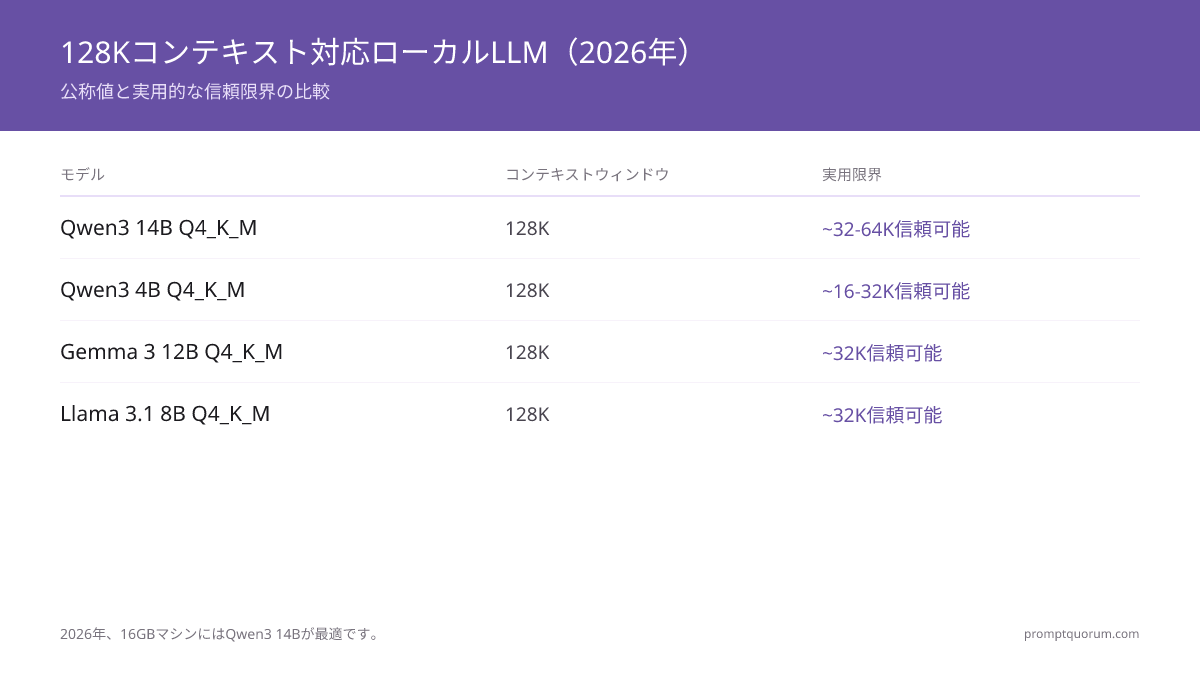Click the 'モデル' column header

82,174
